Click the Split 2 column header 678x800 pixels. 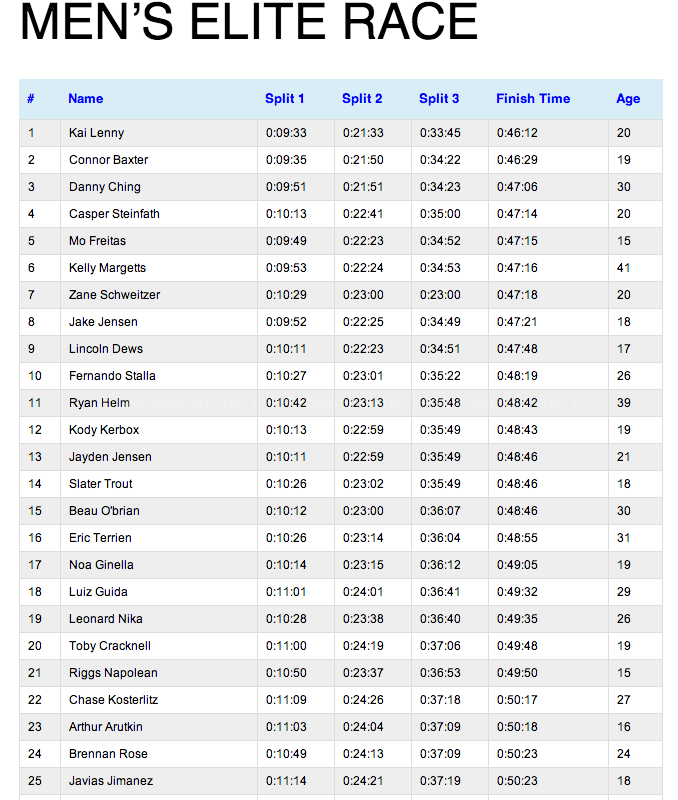click(x=362, y=99)
